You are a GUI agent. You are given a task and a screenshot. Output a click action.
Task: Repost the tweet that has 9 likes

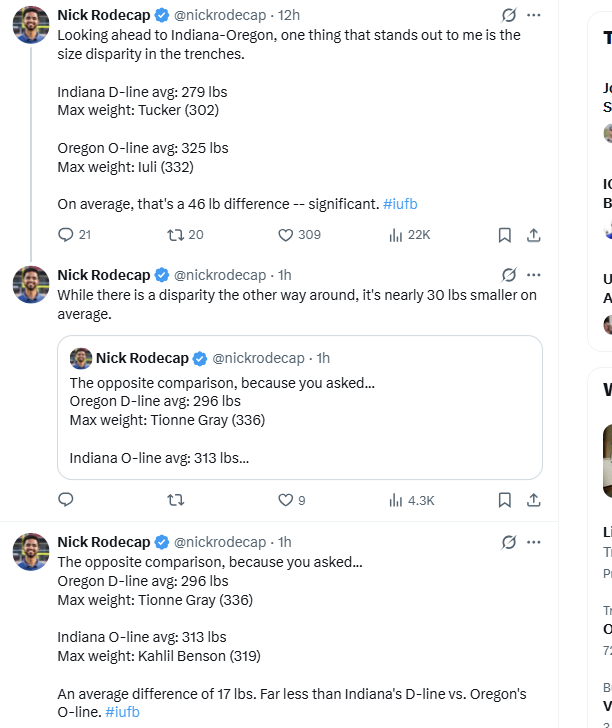point(176,500)
